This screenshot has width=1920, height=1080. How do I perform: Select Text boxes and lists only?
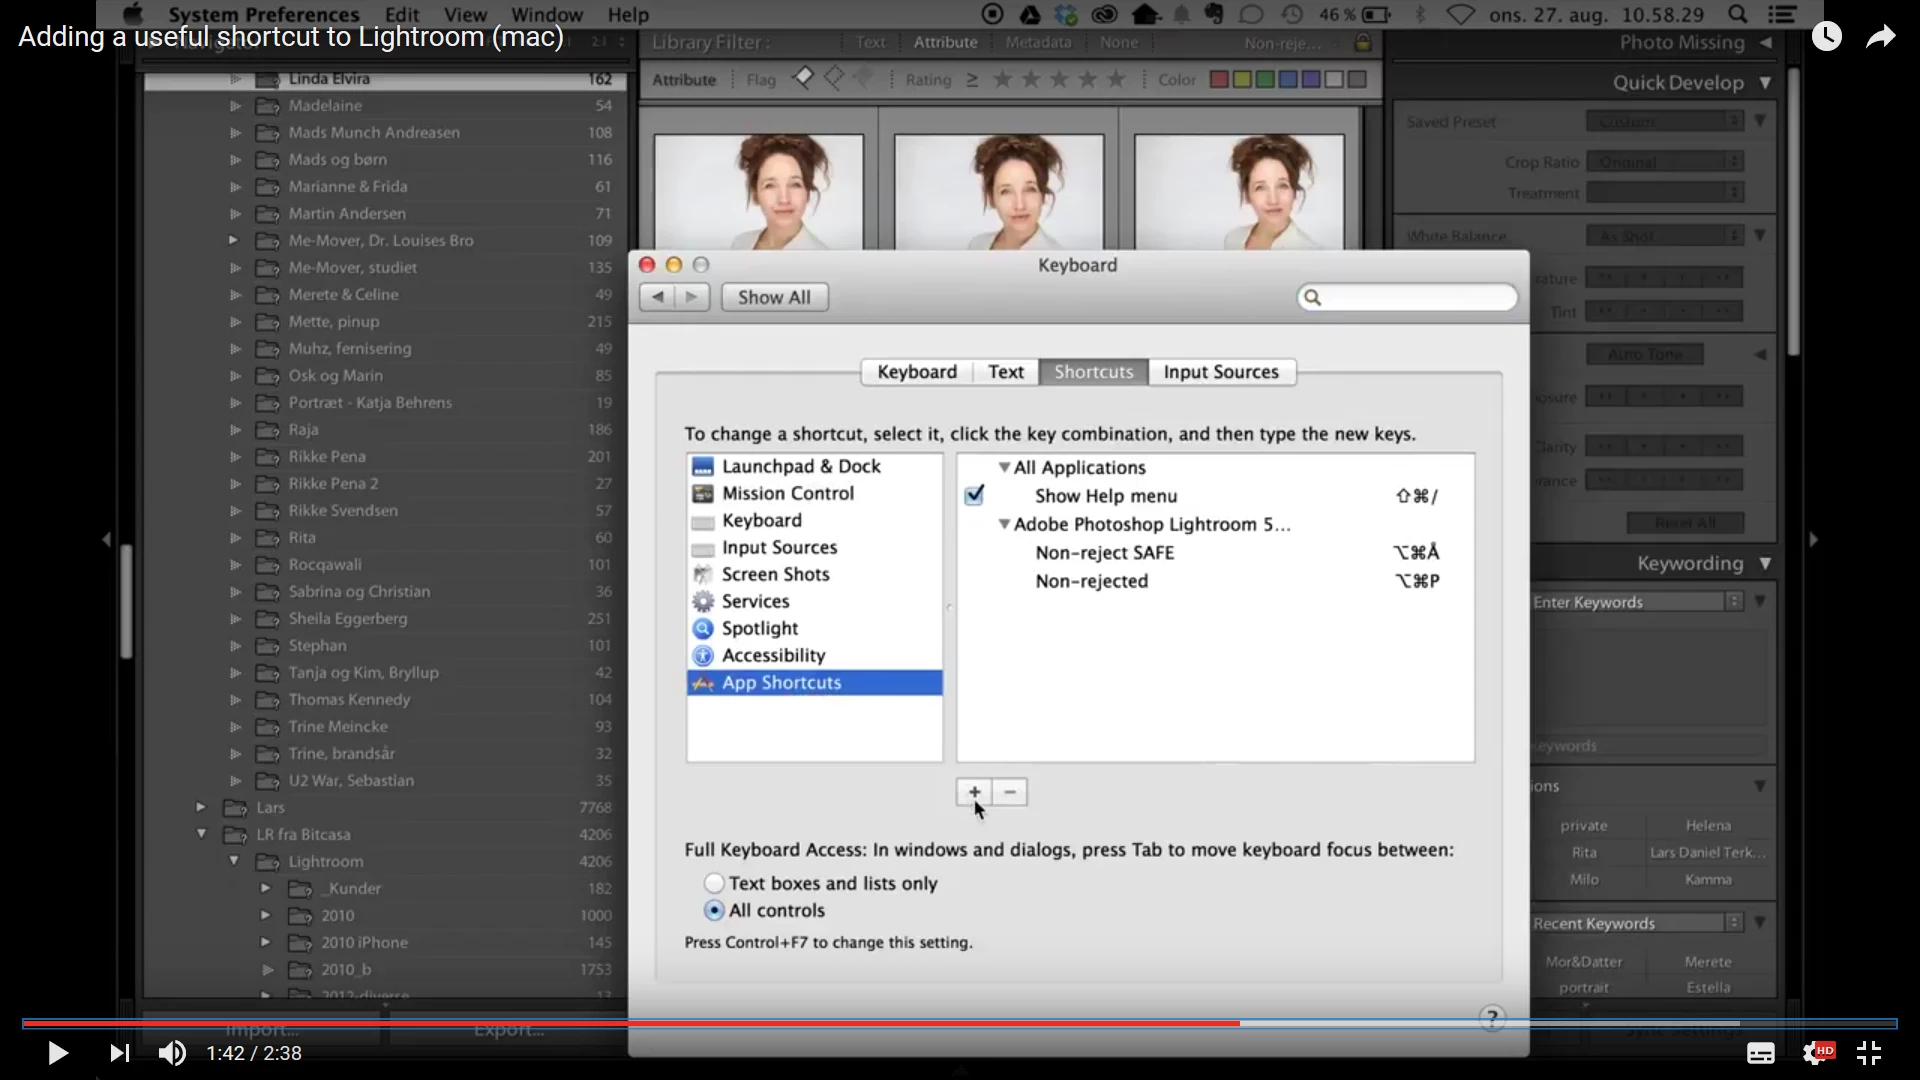coord(714,883)
